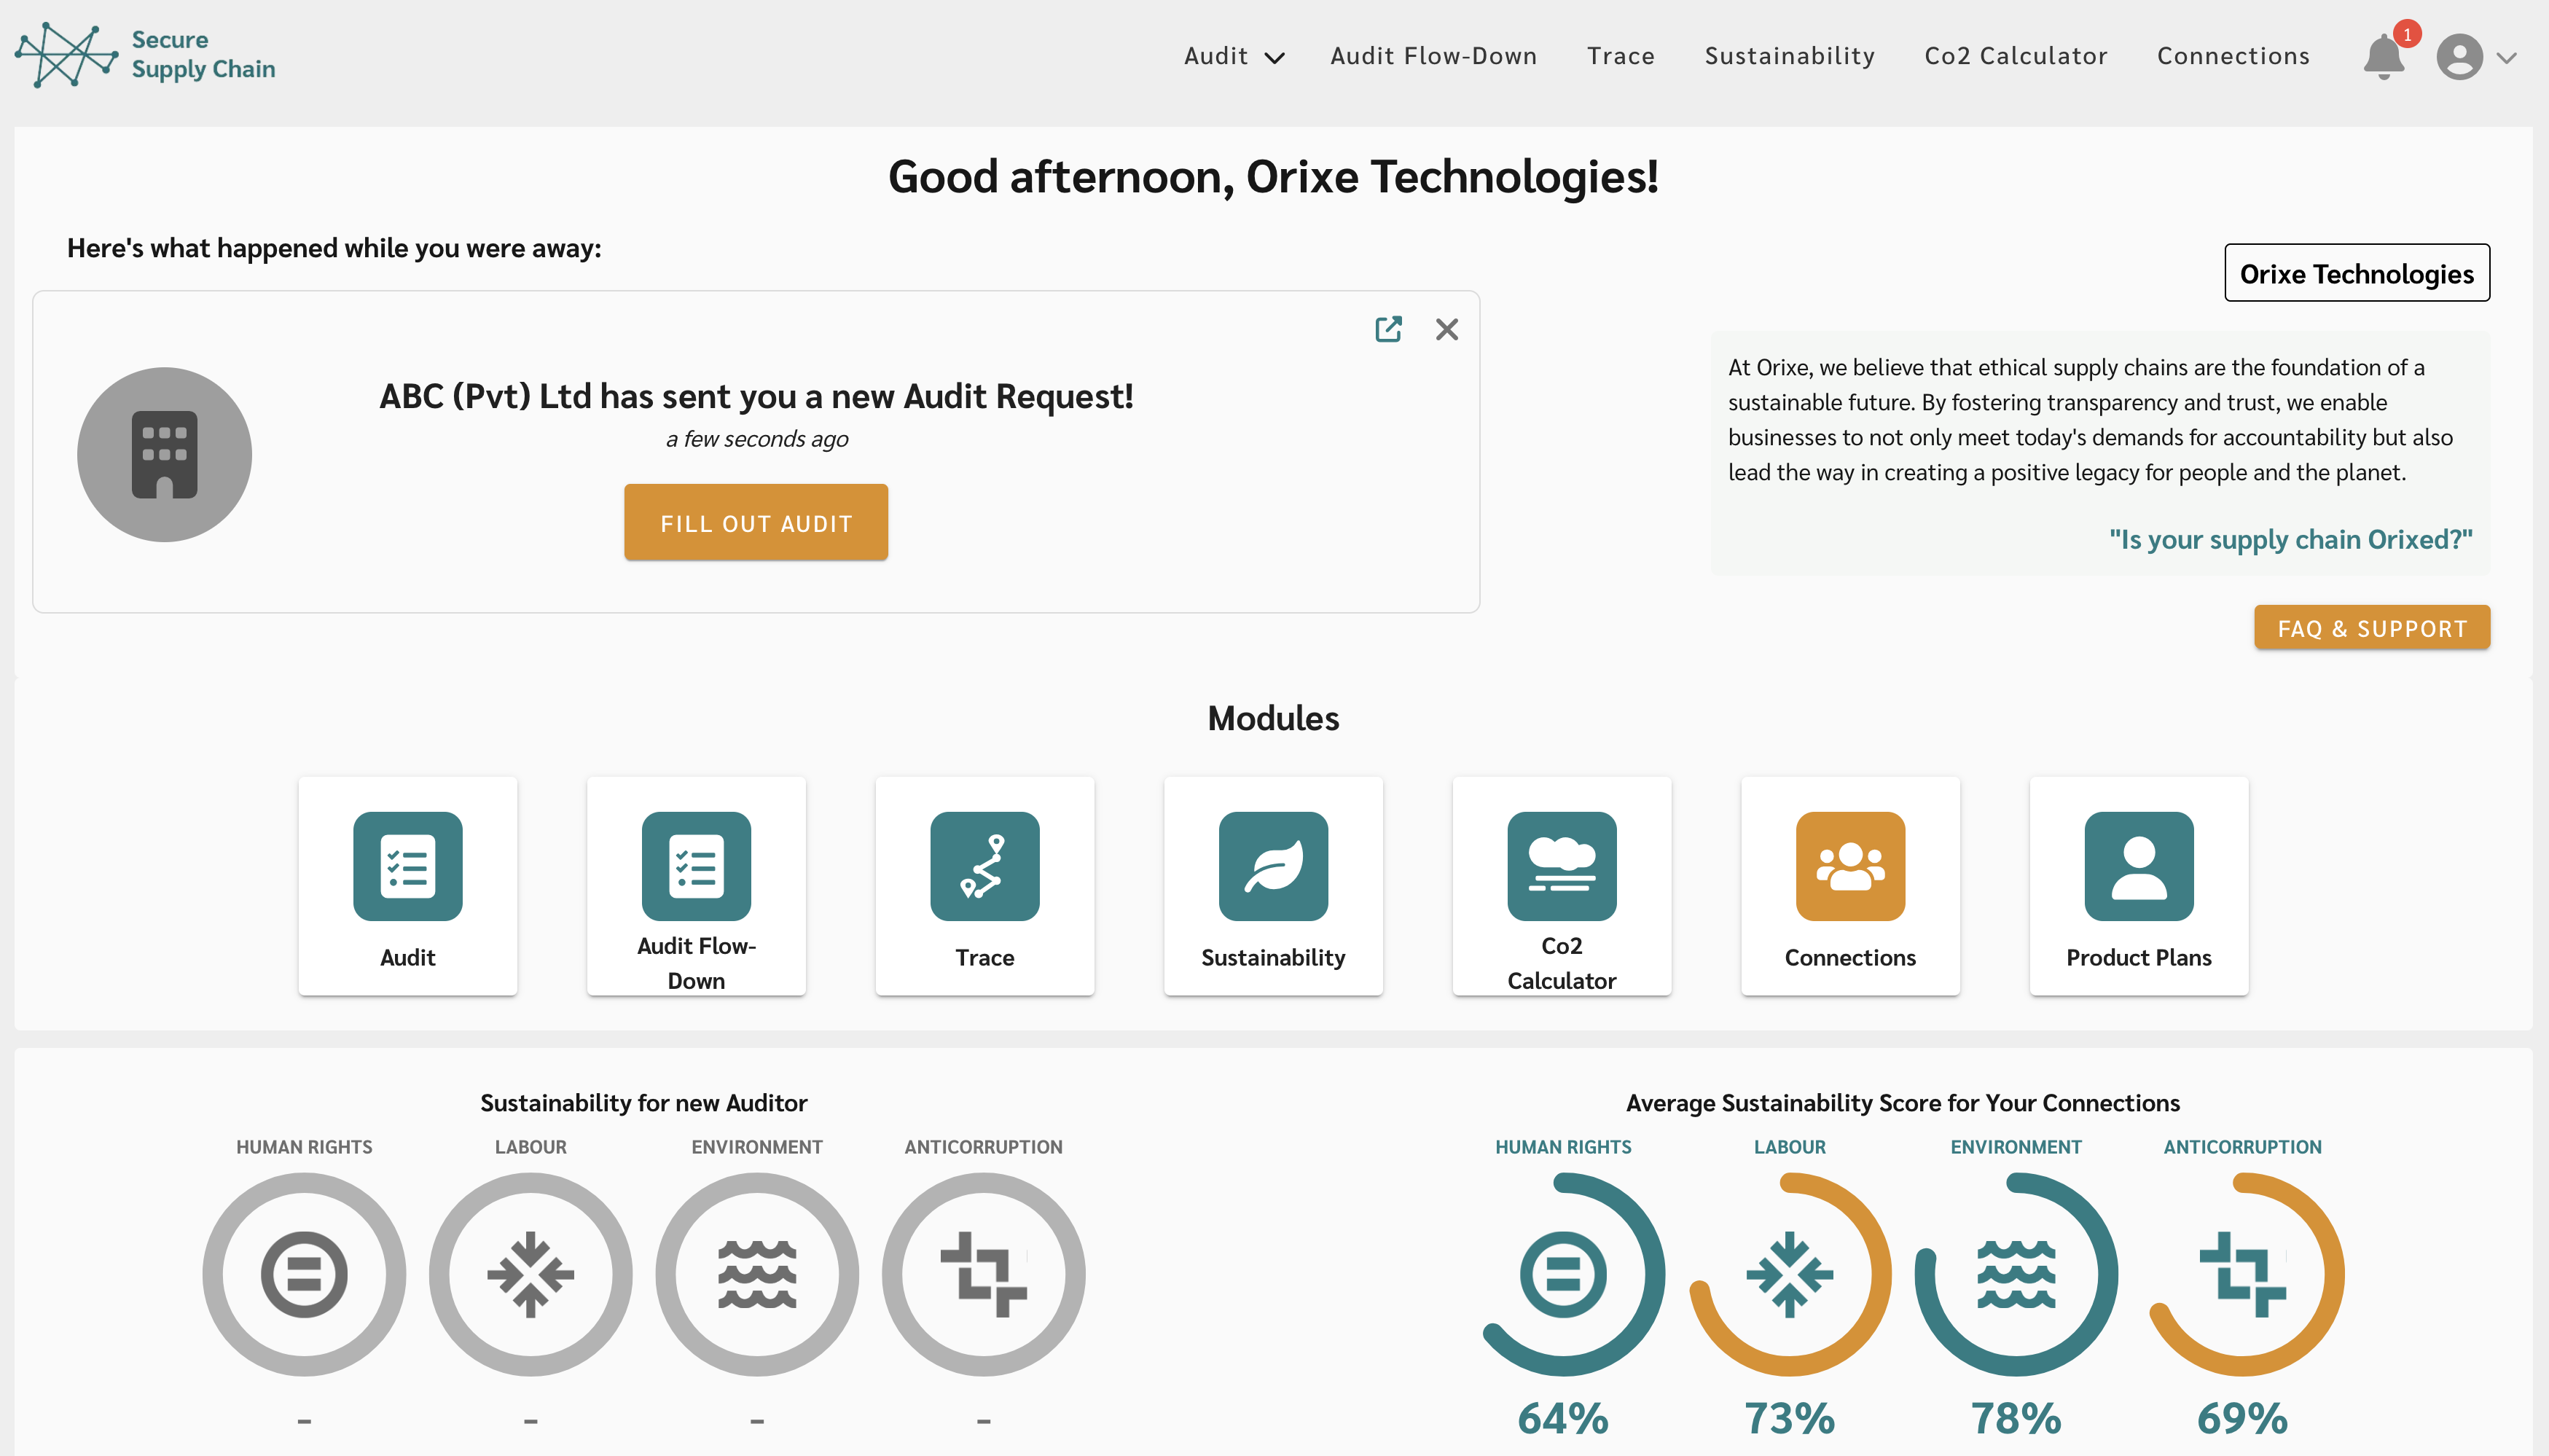This screenshot has height=1456, width=2549.
Task: Dismiss the ABC audit request notification
Action: point(1446,329)
